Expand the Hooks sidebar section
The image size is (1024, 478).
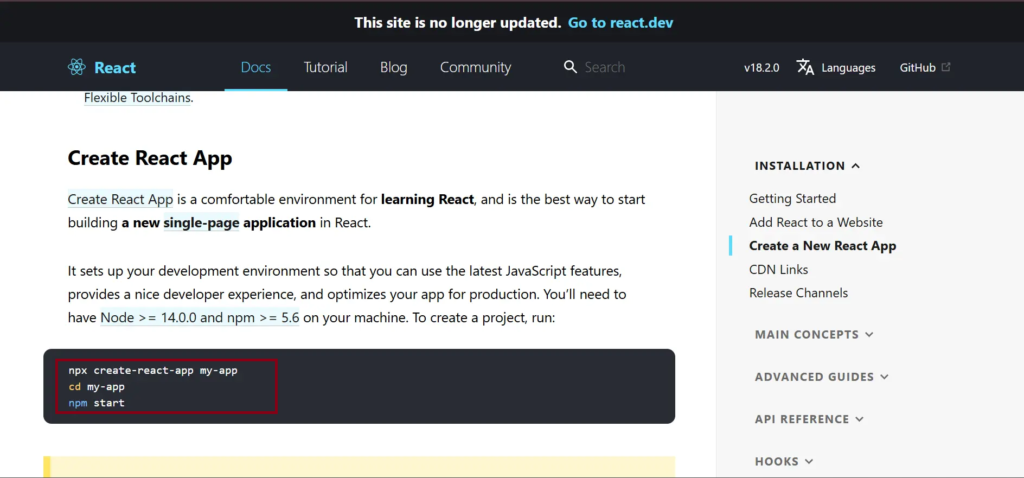coord(784,462)
